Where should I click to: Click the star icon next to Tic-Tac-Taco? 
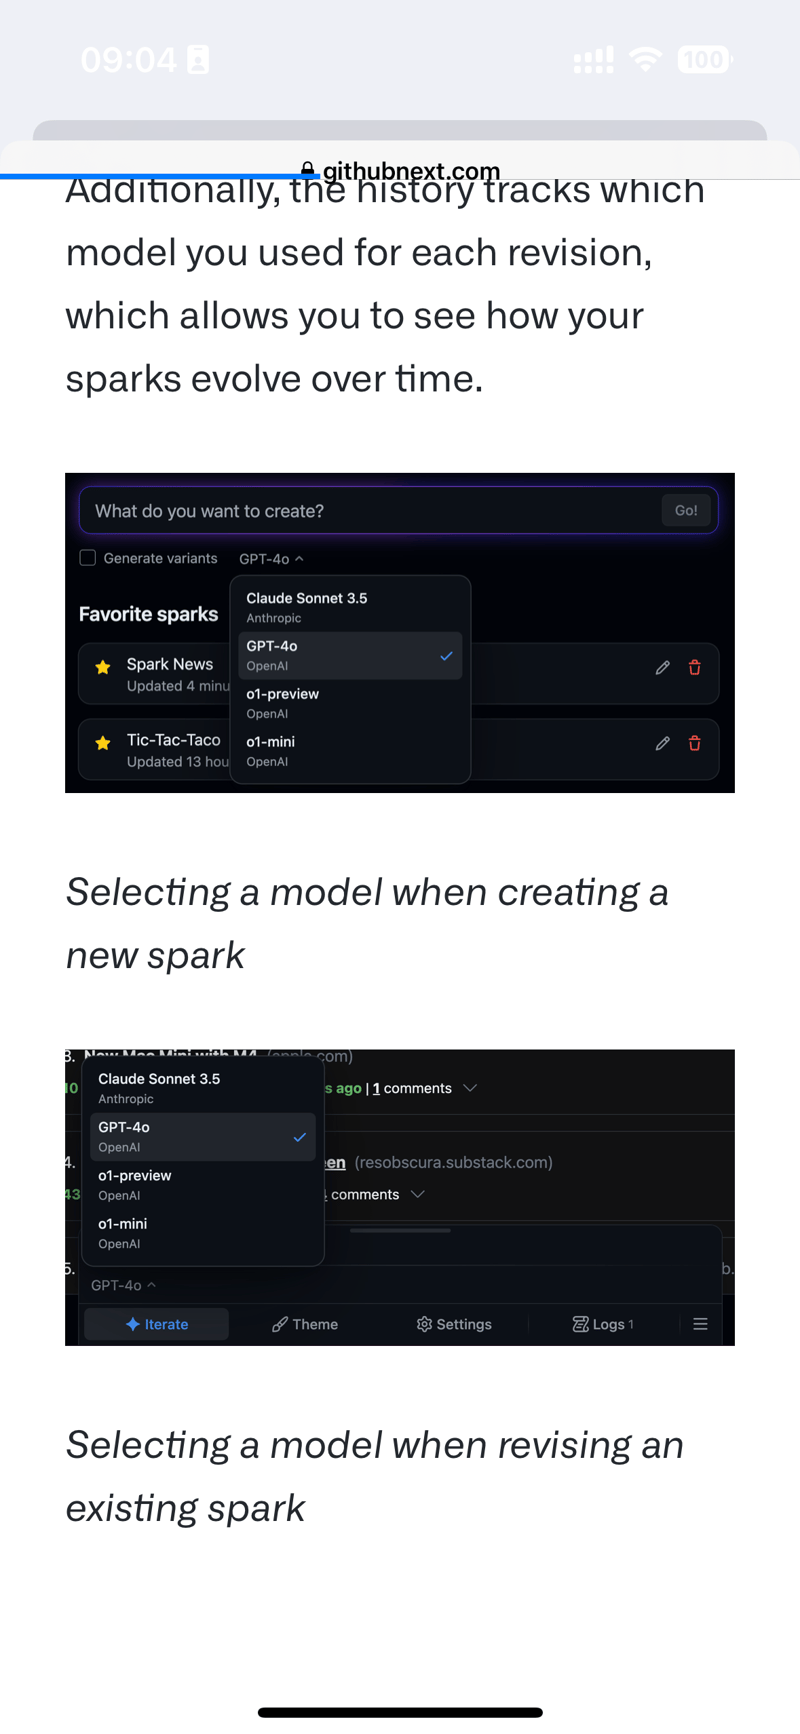[102, 743]
